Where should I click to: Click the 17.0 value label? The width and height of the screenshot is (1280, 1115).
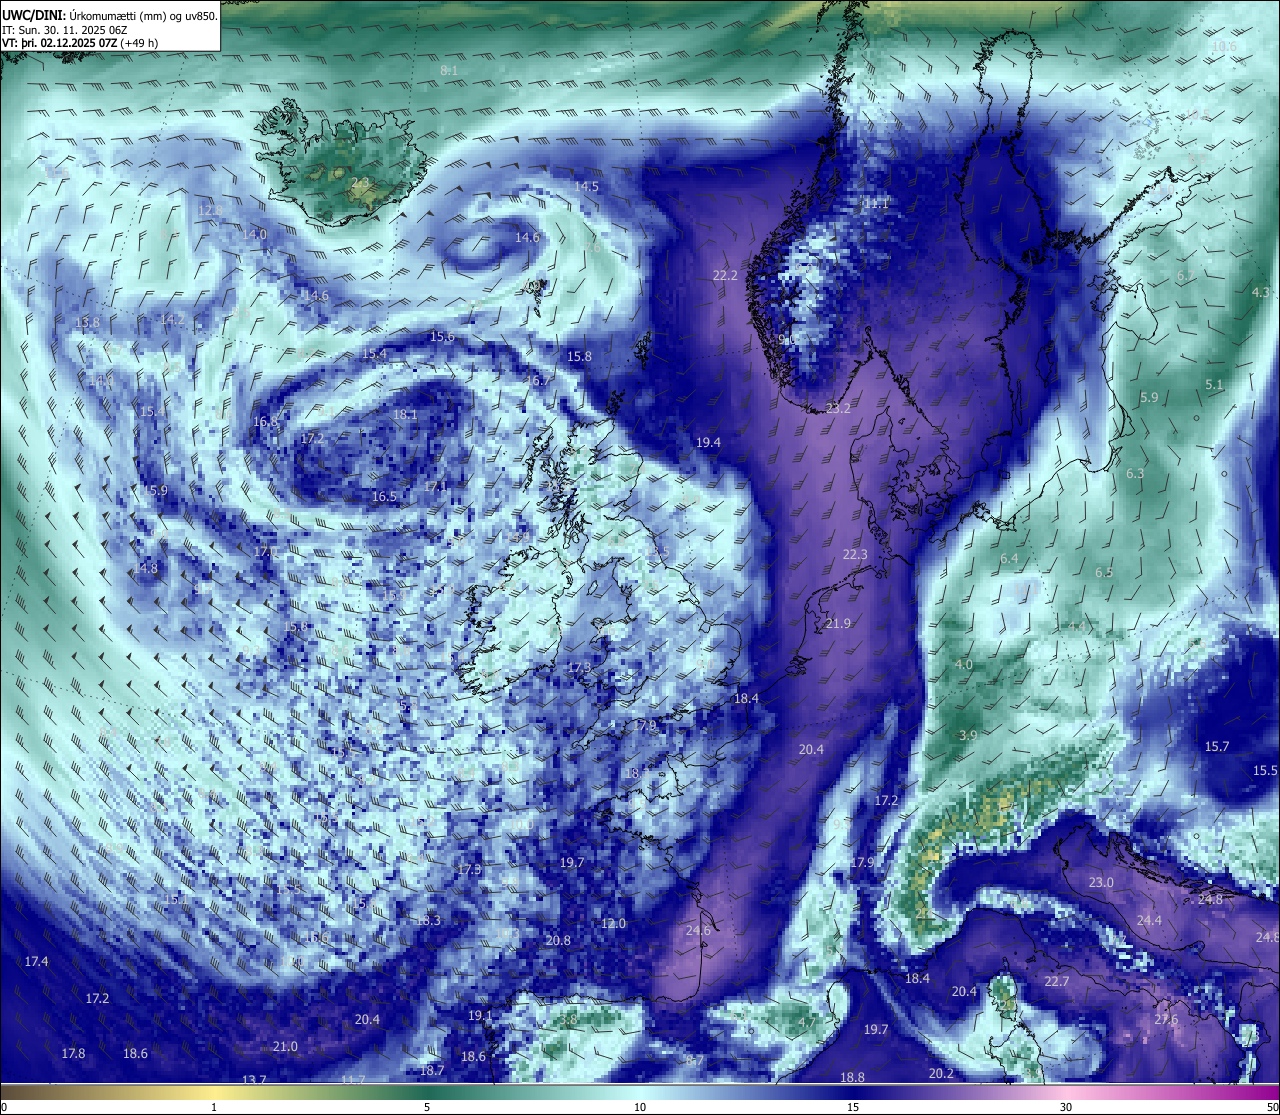click(x=266, y=551)
